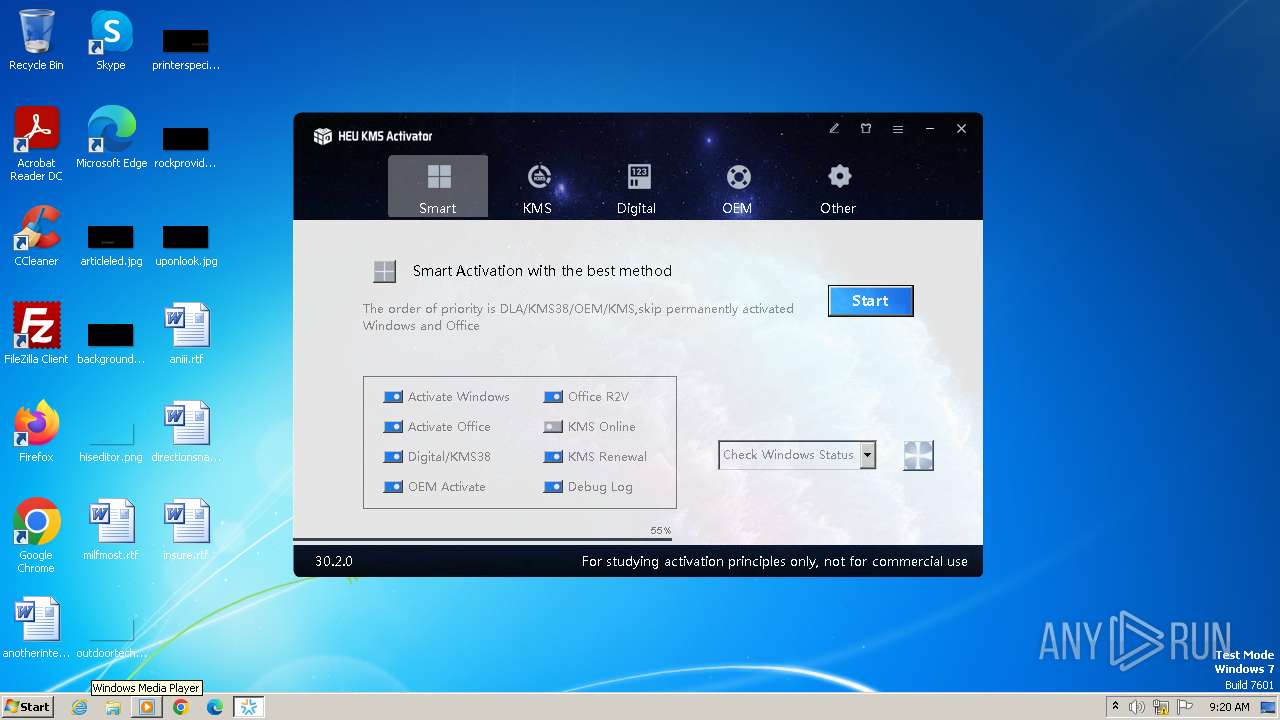Screen dimensions: 1280x720
Task: Toggle the Activate Windows switch
Action: [393, 397]
